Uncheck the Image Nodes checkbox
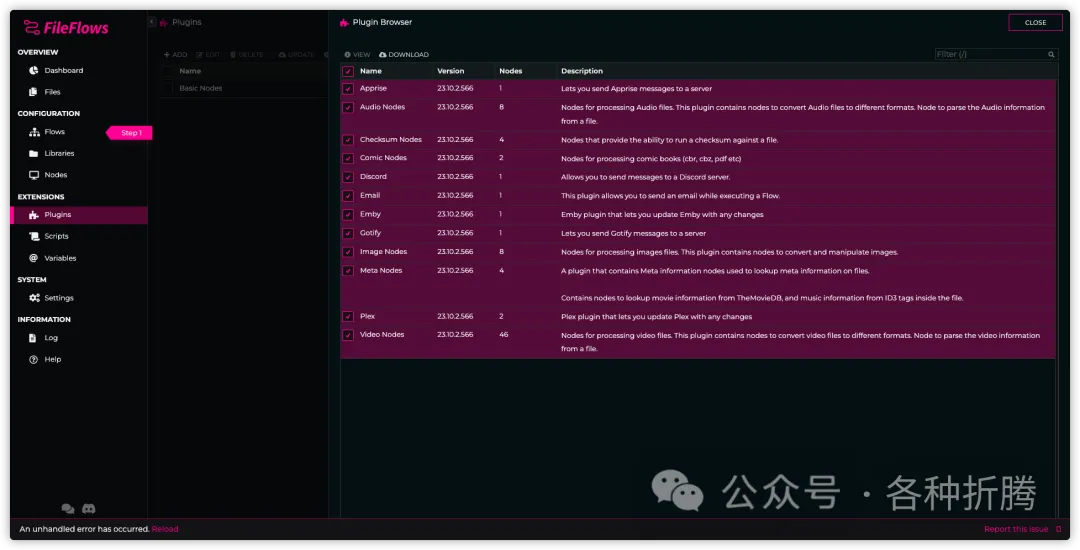Screen dimensions: 1080x550 point(348,252)
